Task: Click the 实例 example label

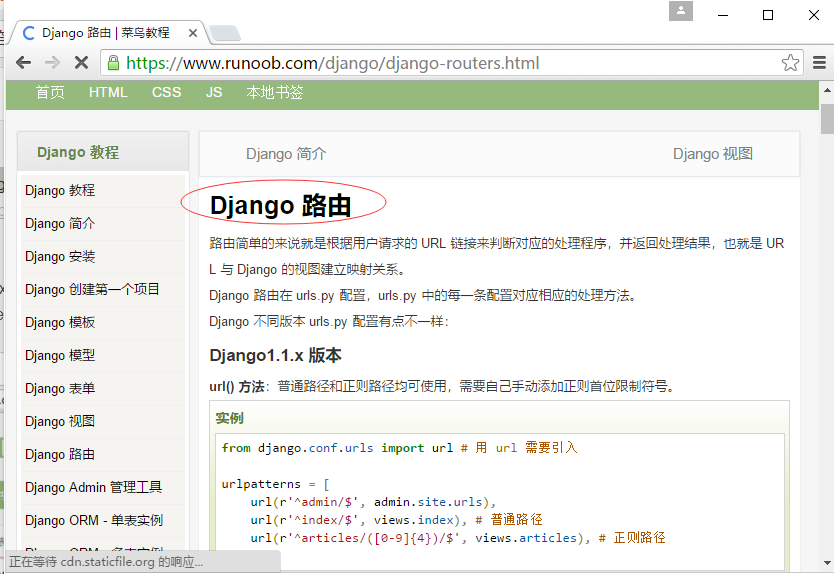Action: point(229,418)
